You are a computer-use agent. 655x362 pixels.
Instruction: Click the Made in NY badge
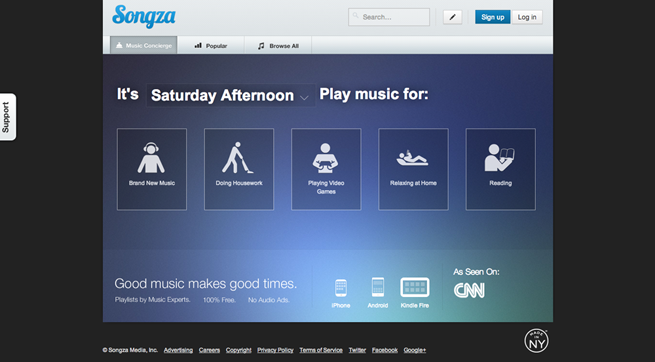[x=536, y=341]
